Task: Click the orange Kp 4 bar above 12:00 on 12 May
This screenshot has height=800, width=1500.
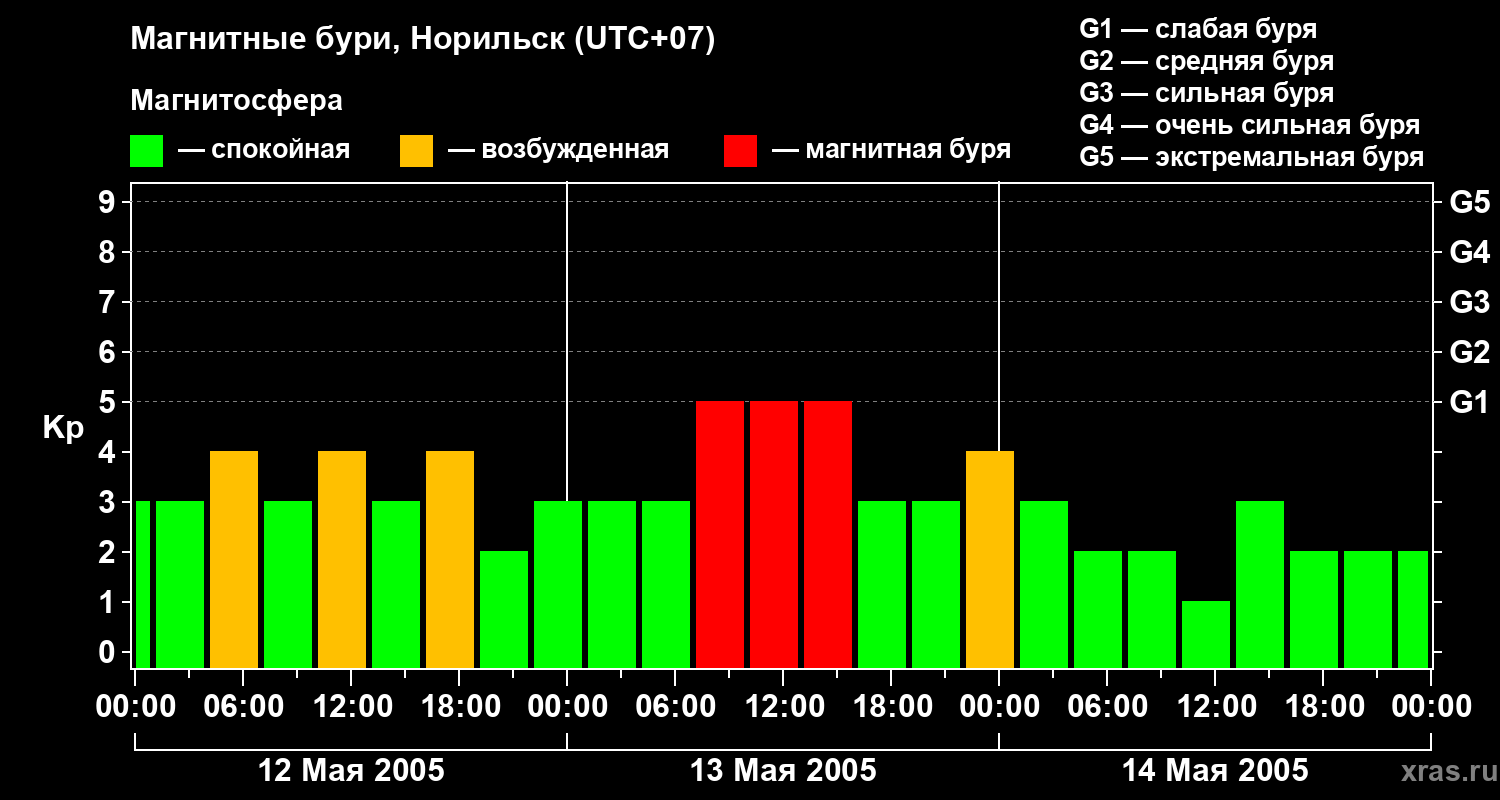Action: (x=342, y=560)
